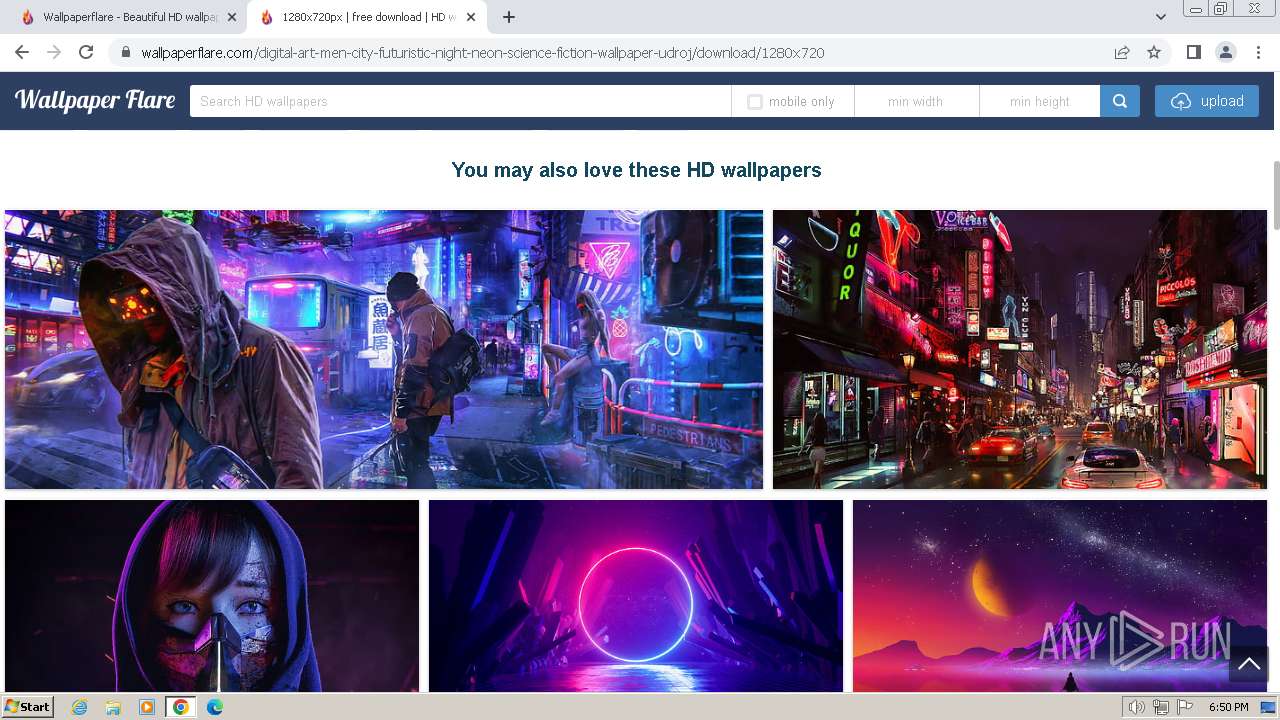Launch Microsoft Edge from taskbar
Viewport: 1280px width, 720px height.
coord(214,707)
